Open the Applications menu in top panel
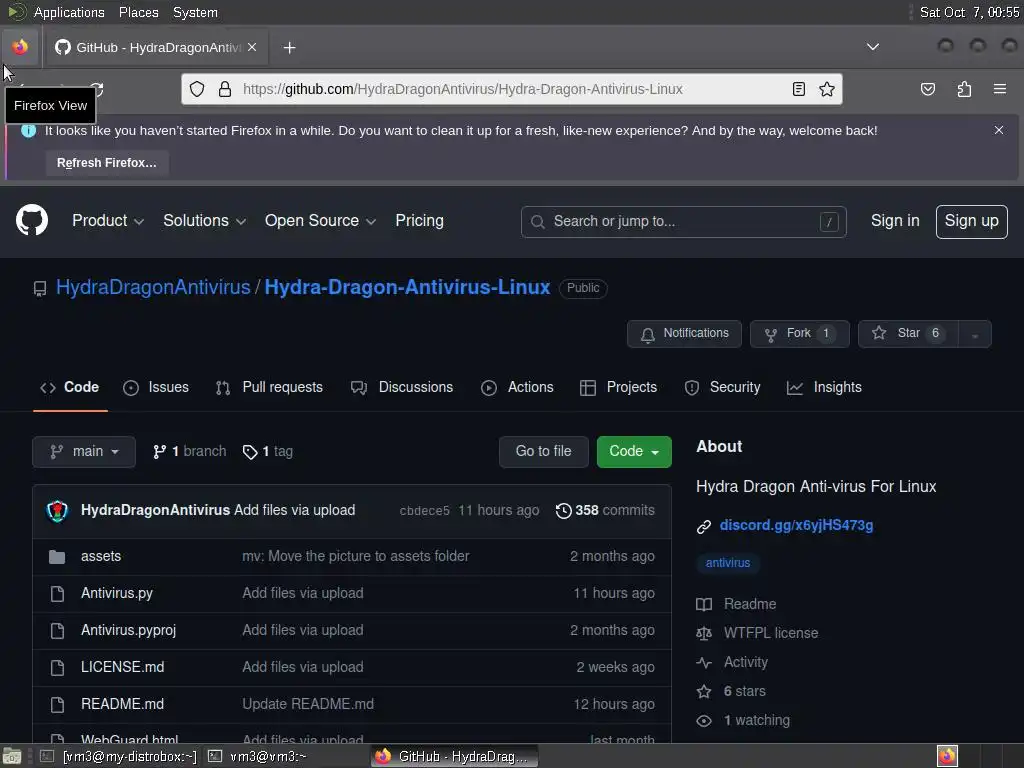Screen dimensions: 1024x768 coord(69,12)
